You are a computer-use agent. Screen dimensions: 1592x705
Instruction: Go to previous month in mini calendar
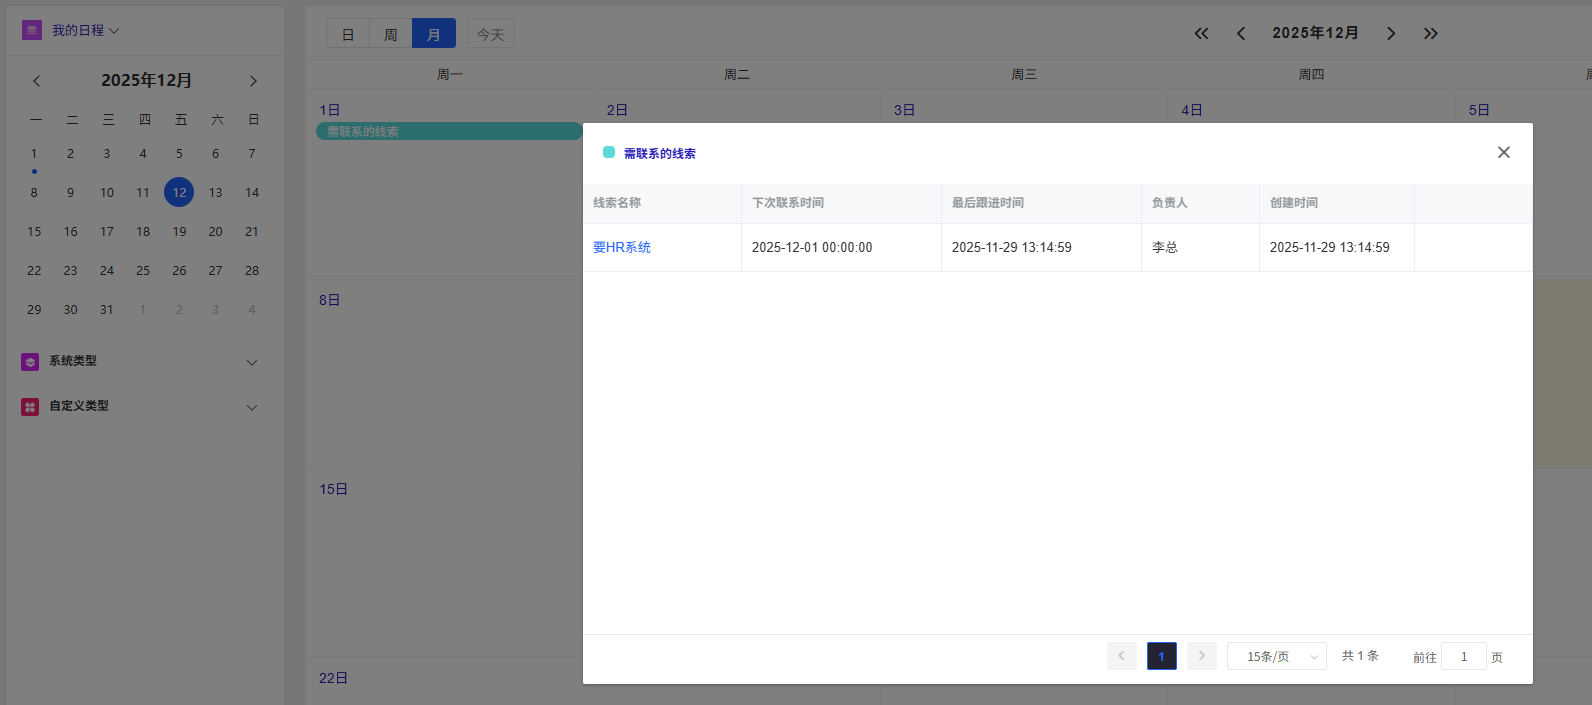point(37,81)
